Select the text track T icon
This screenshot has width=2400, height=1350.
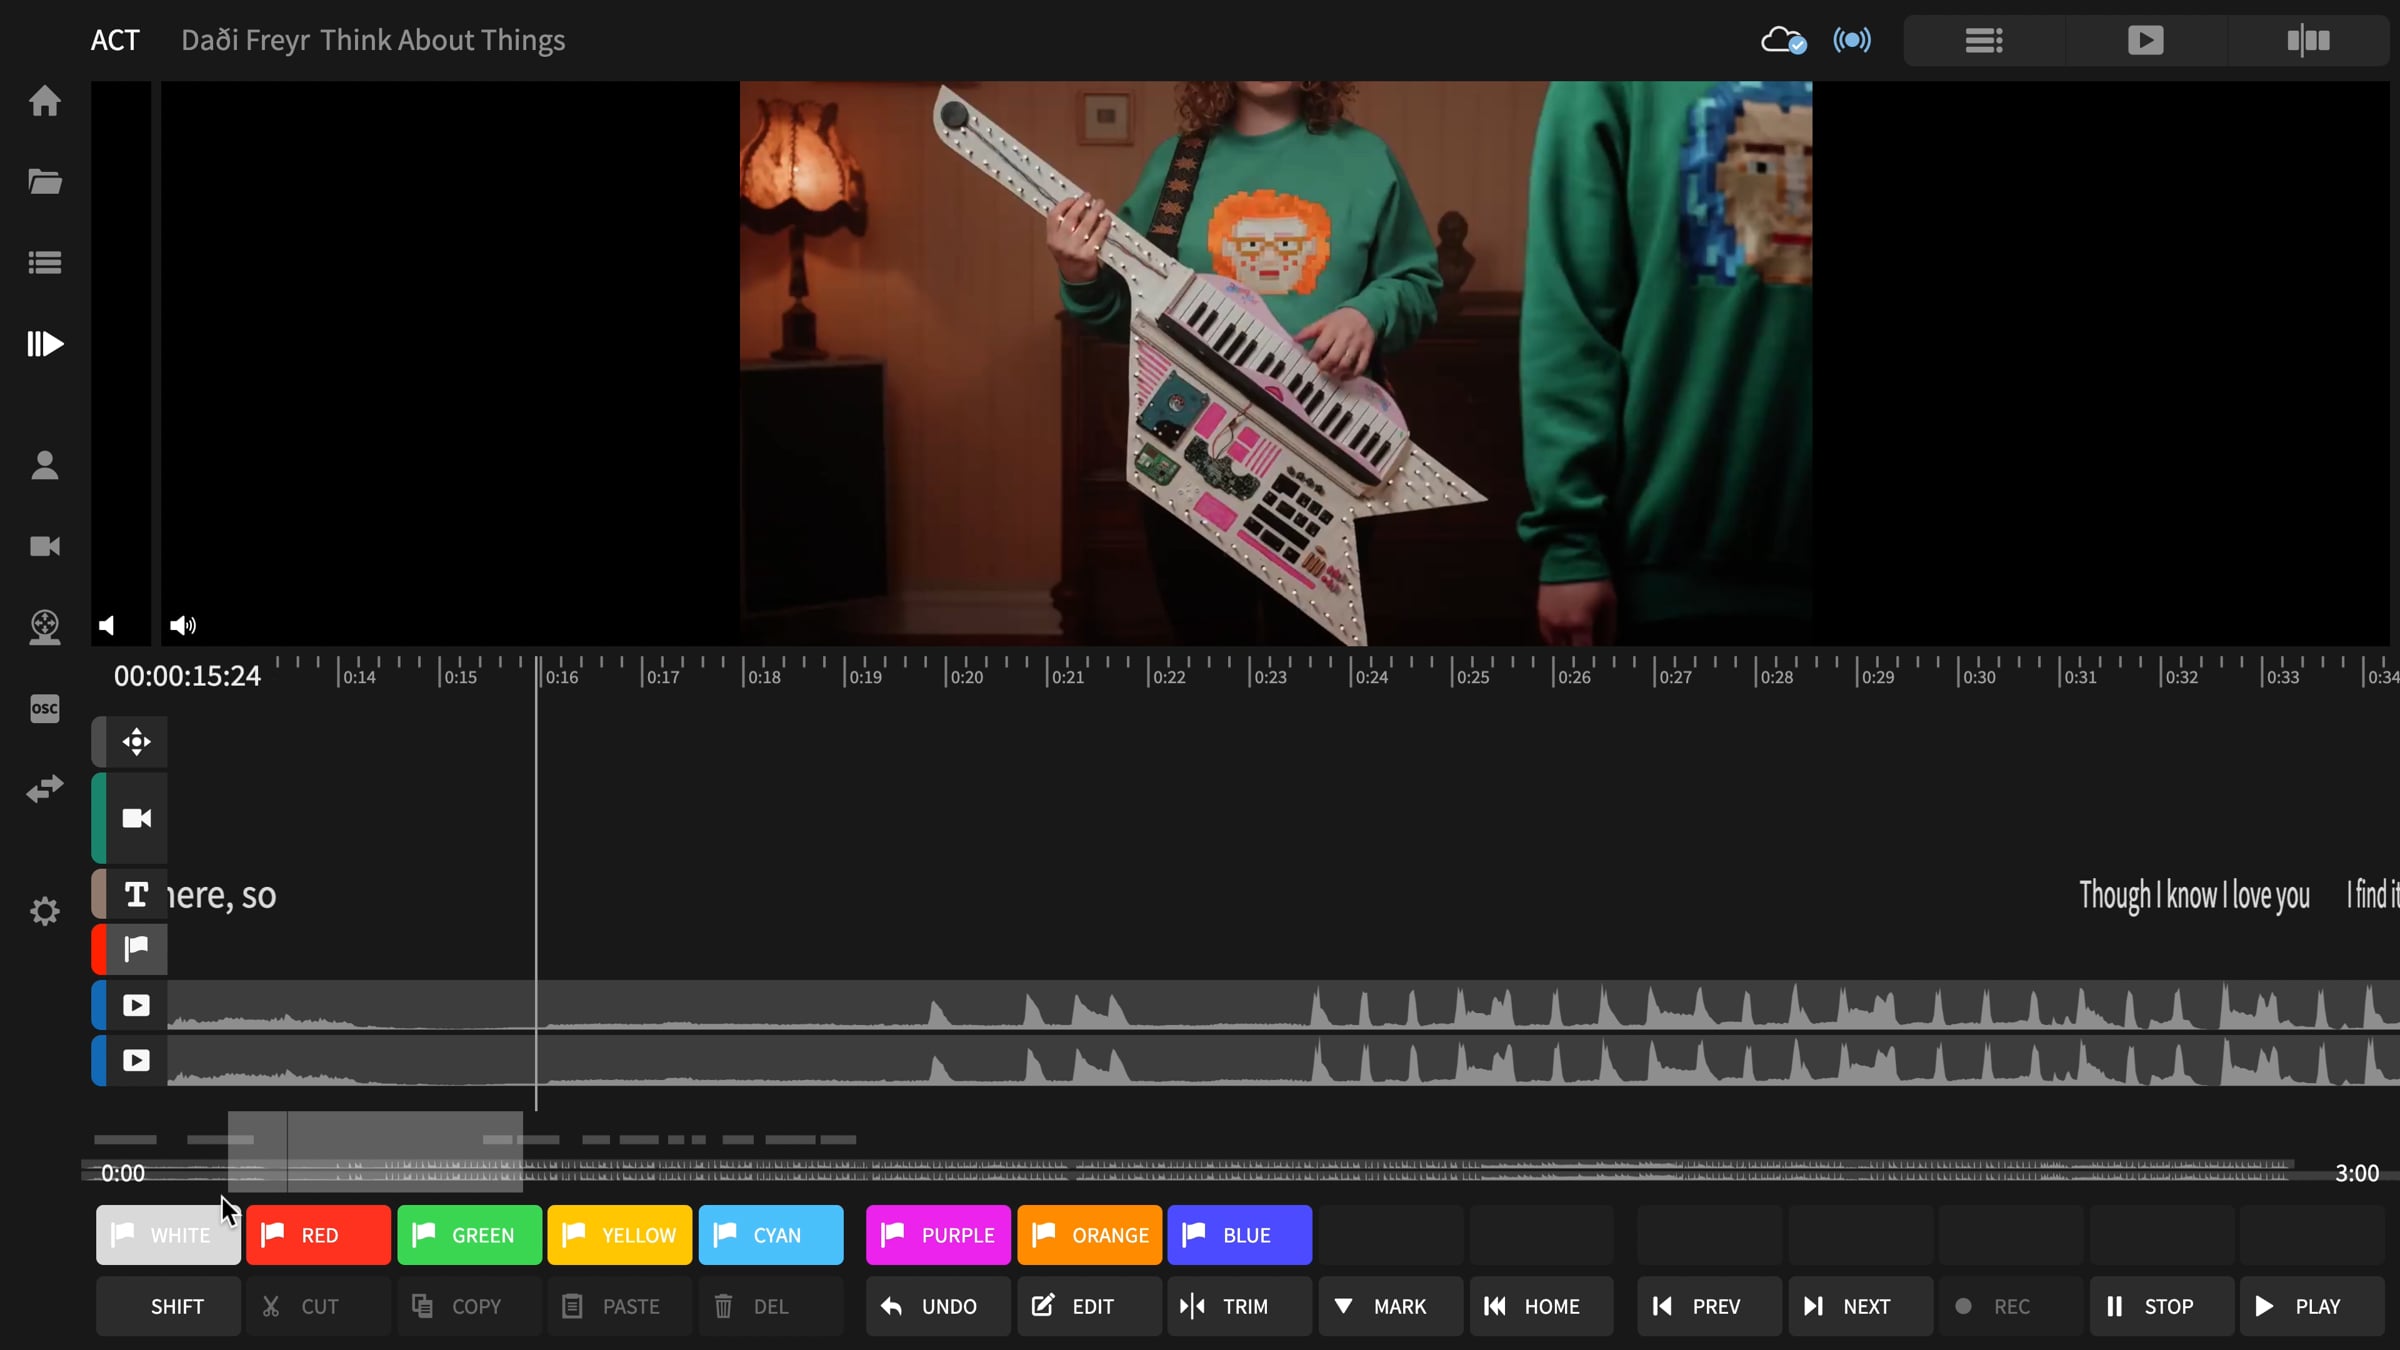point(136,894)
